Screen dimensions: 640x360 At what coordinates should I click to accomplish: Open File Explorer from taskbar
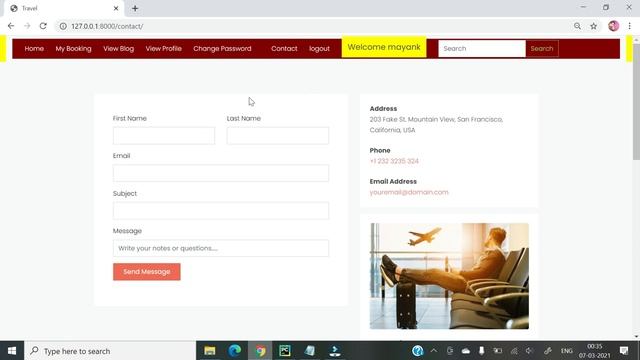tap(210, 351)
